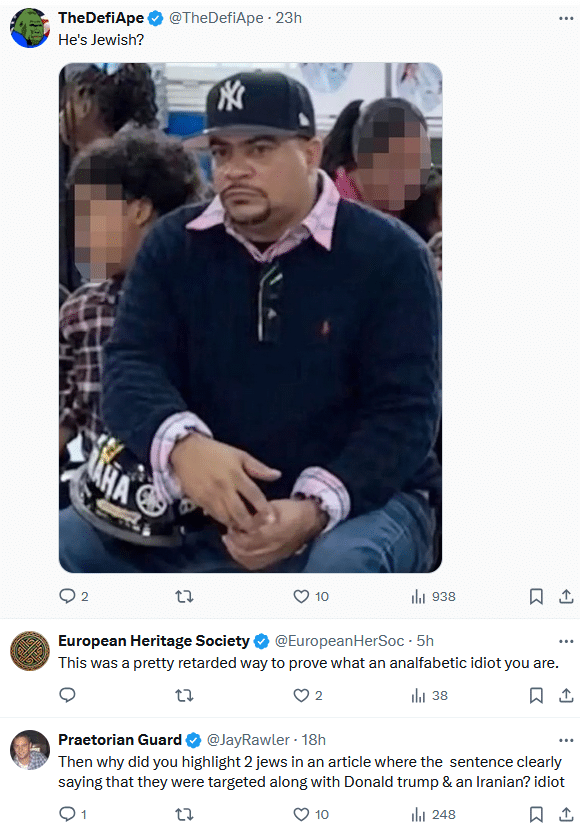Reply to European Heritage Society's comment
The height and width of the screenshot is (827, 580).
pyautogui.click(x=67, y=696)
